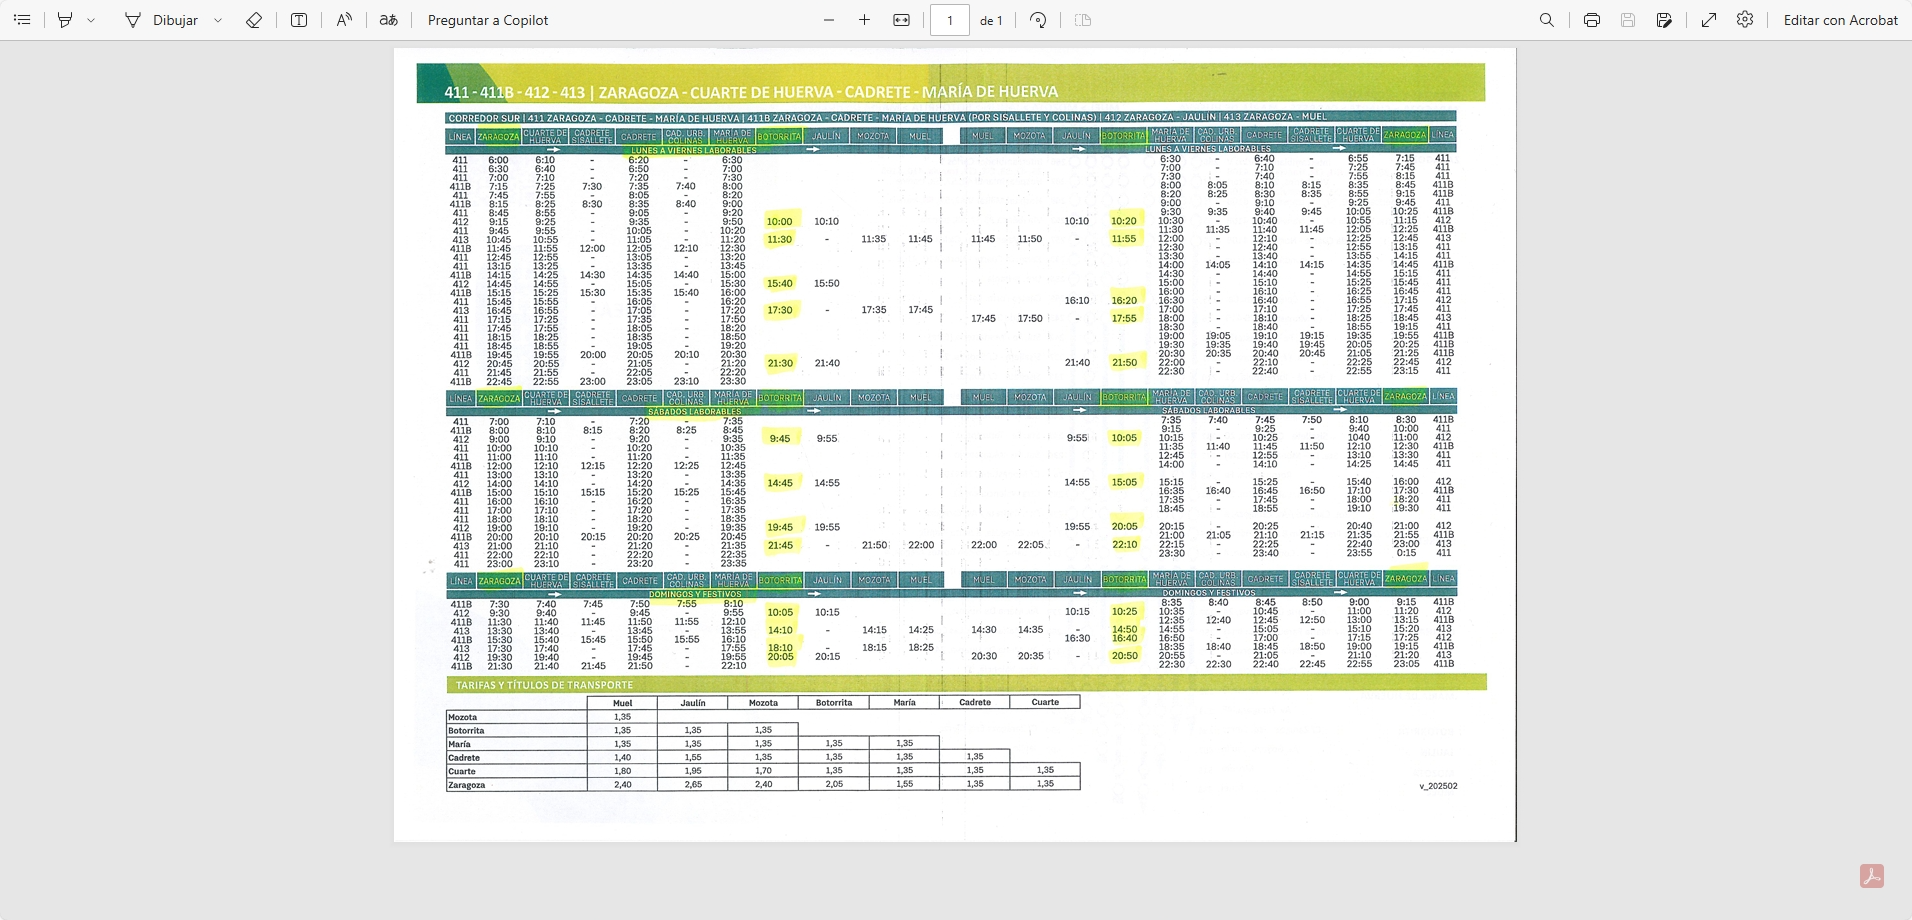Click the fare value '1,70'

(x=763, y=771)
